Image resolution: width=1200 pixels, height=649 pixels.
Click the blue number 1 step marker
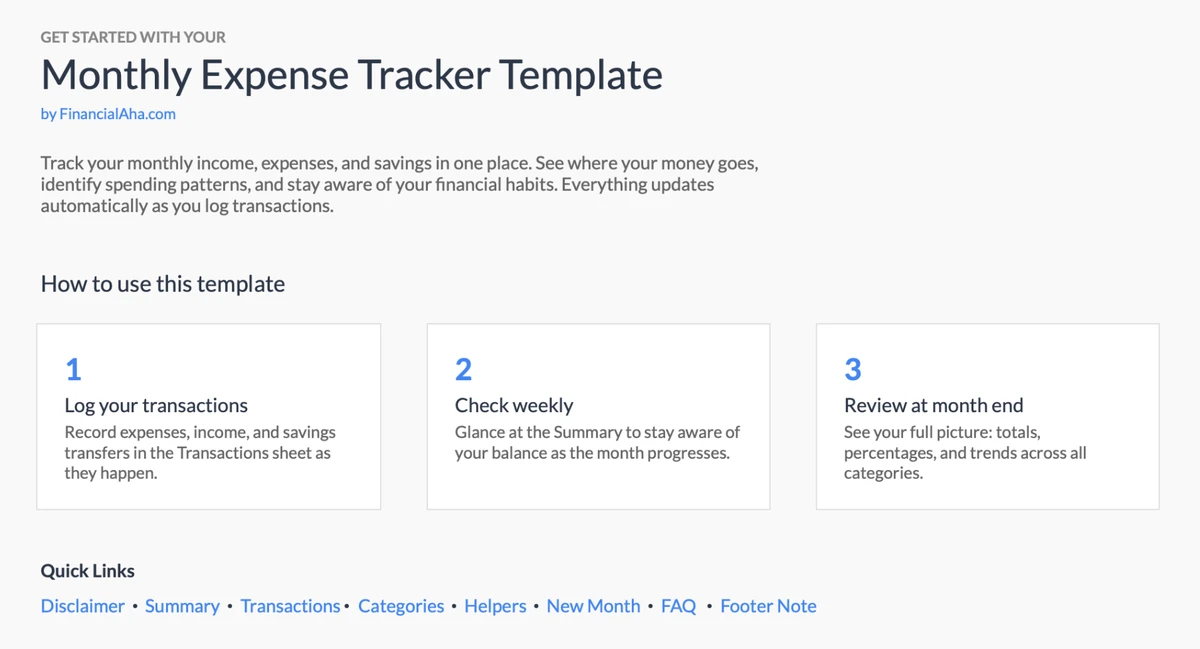click(73, 370)
